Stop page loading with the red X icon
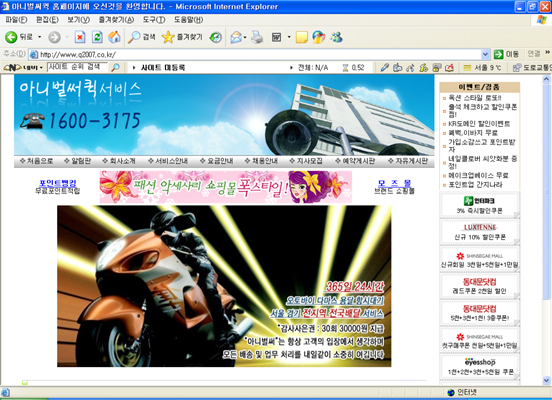 (80, 37)
